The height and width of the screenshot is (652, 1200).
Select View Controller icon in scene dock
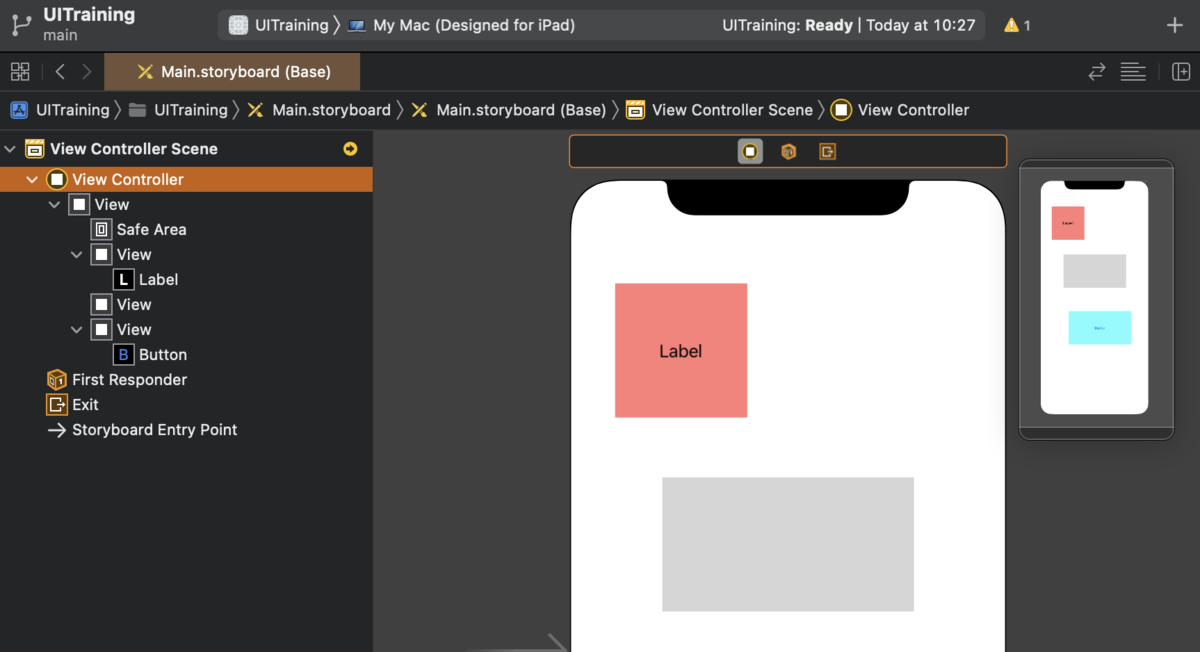pos(750,151)
